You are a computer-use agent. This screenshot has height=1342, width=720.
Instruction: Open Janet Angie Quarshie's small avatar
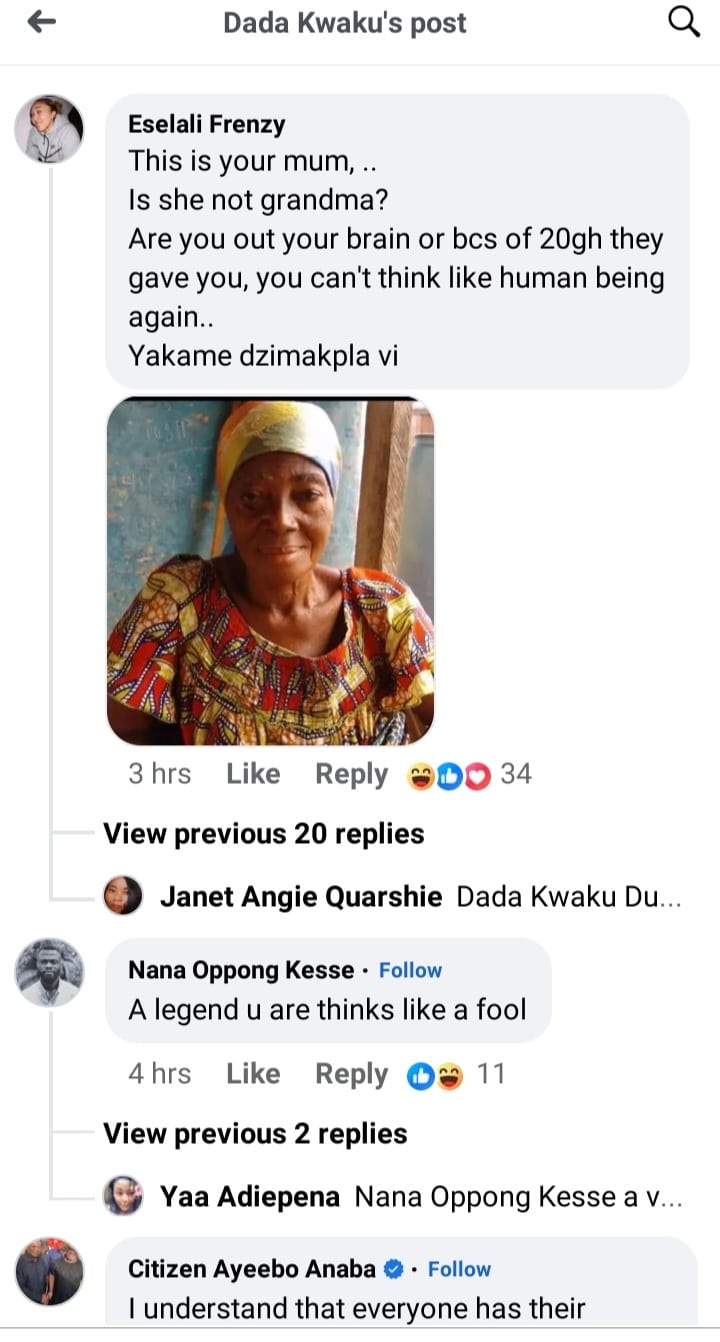coord(123,895)
